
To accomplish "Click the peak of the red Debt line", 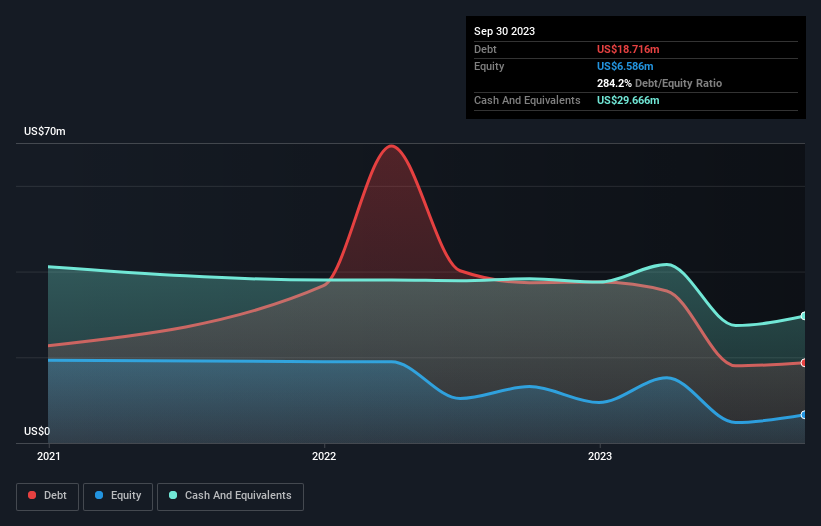I will 391,146.
